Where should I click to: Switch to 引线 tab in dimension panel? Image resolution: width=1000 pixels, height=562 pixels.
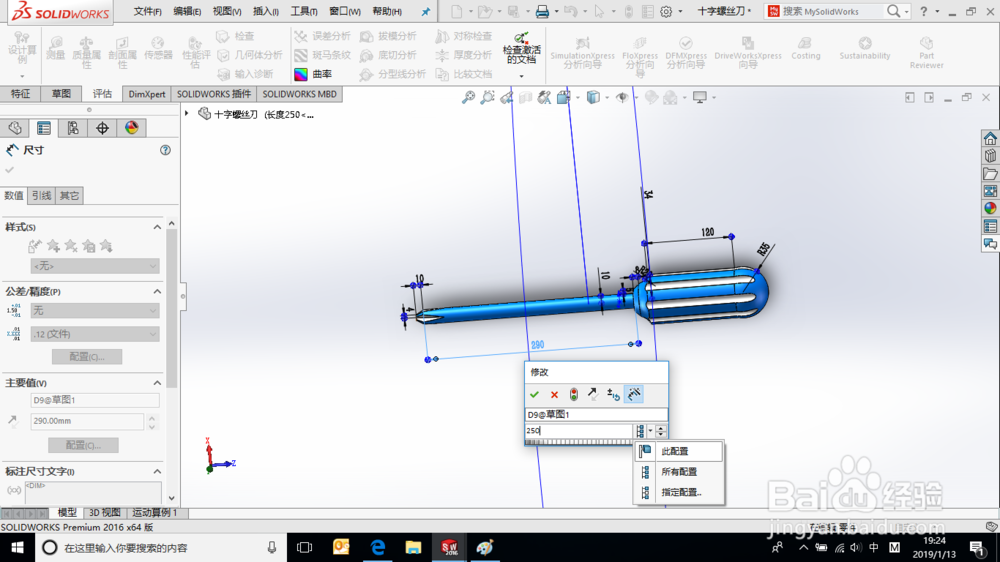41,195
